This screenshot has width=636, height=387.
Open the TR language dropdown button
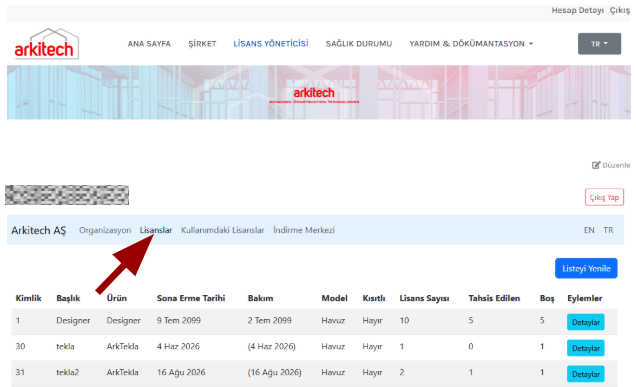point(599,44)
